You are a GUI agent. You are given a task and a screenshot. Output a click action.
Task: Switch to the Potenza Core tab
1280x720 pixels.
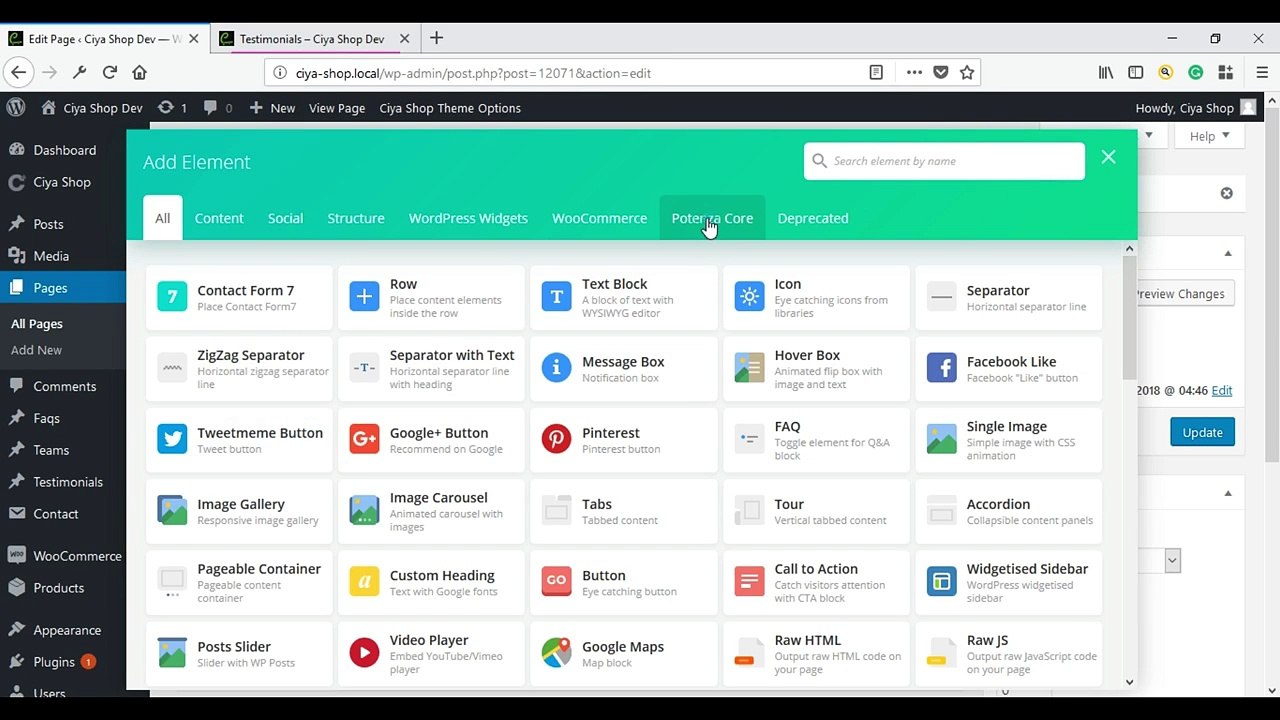click(712, 218)
